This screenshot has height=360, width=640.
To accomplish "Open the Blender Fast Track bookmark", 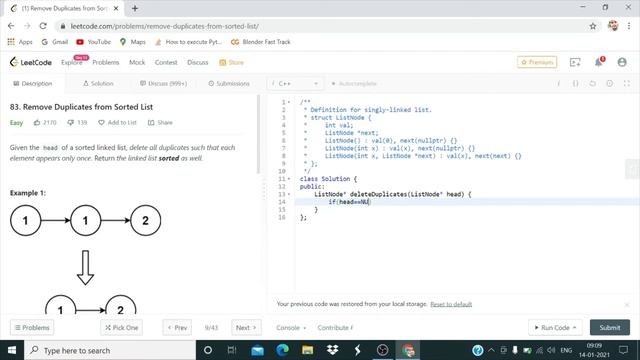I will pyautogui.click(x=261, y=42).
